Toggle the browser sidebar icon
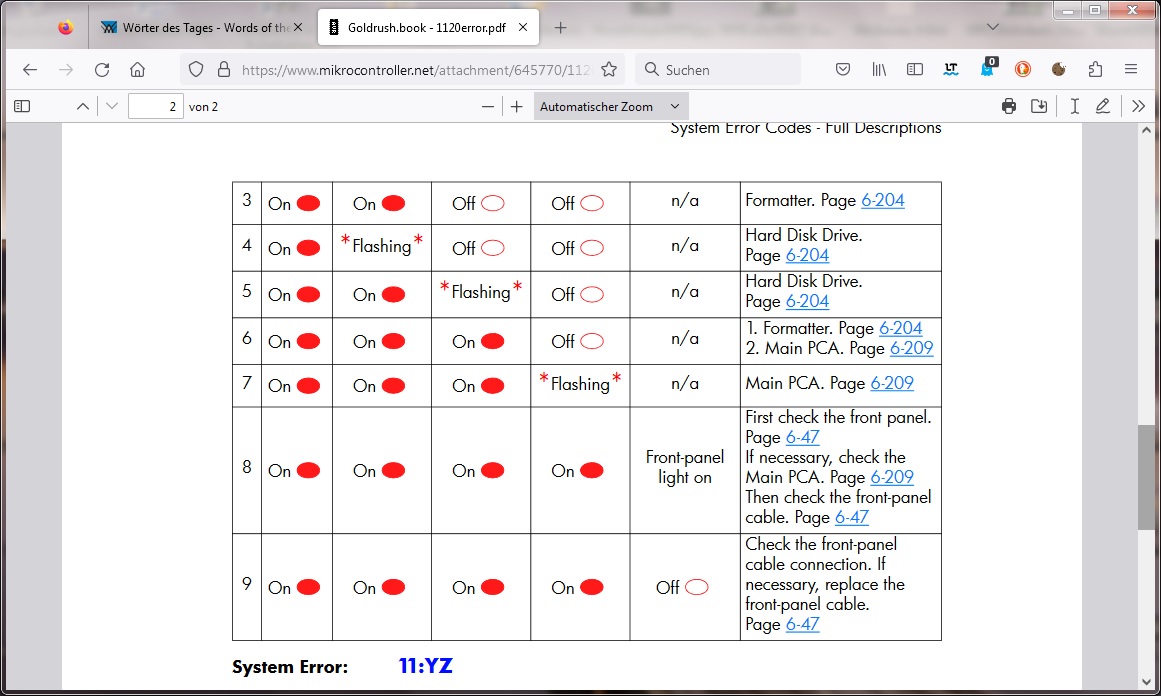 click(x=915, y=70)
